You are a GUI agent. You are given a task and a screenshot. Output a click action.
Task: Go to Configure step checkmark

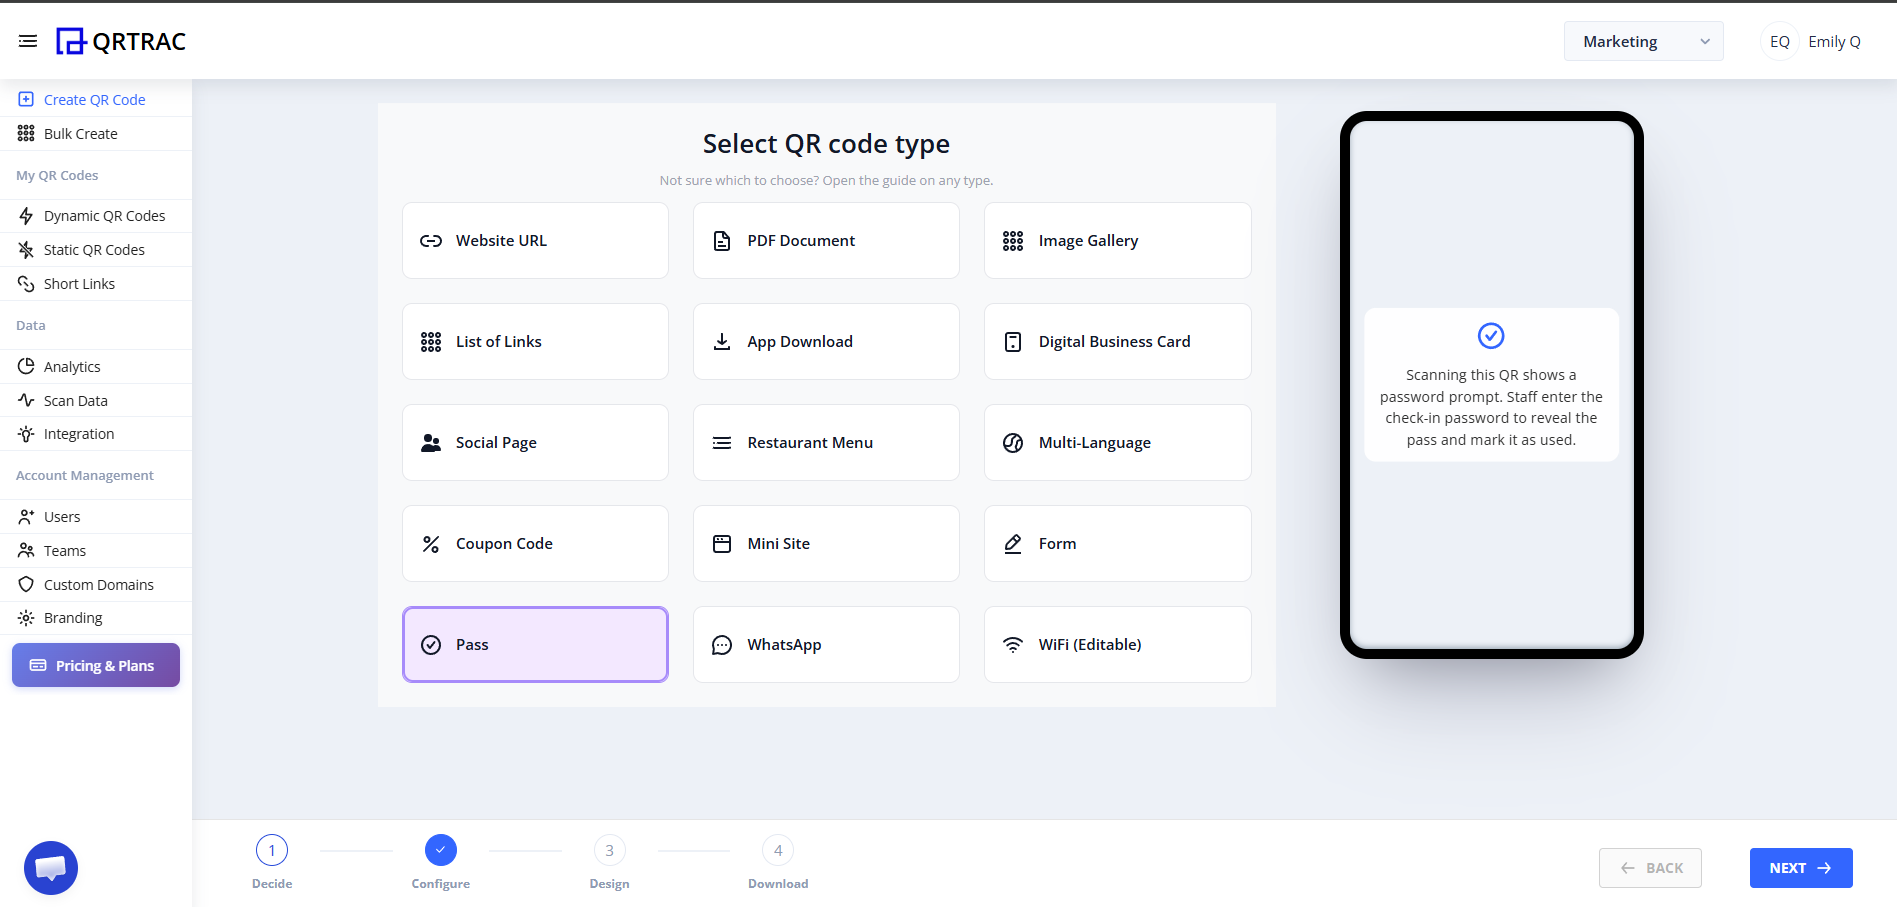(x=441, y=850)
